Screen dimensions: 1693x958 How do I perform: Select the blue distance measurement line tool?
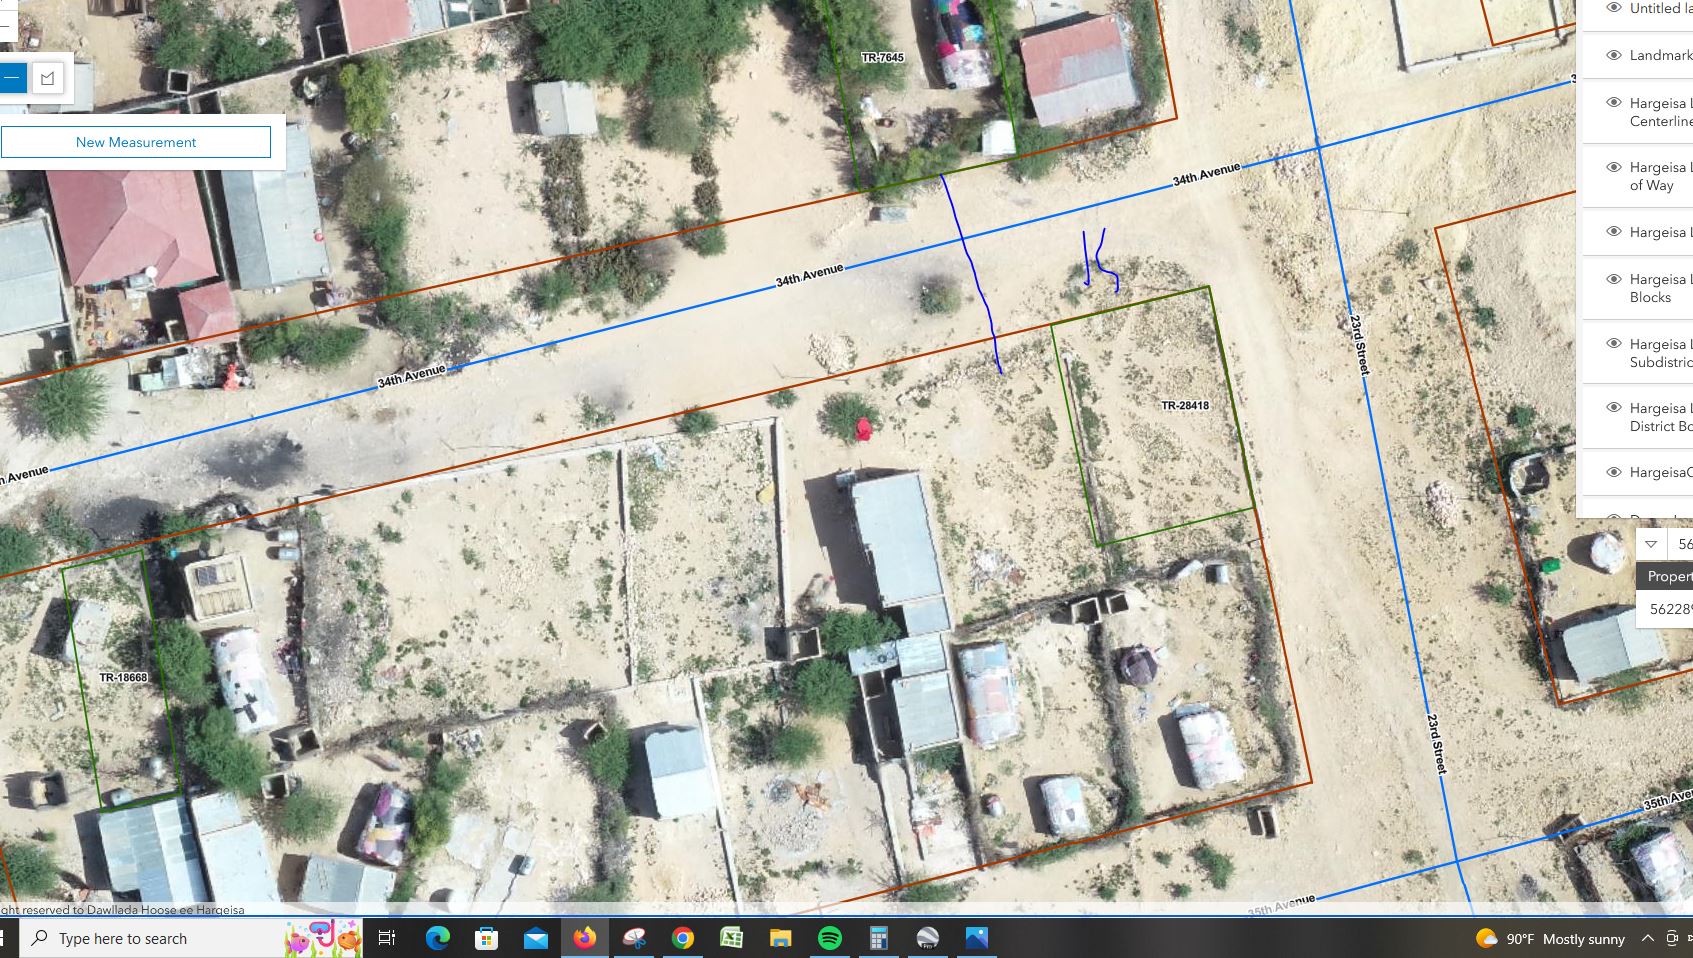pos(12,78)
